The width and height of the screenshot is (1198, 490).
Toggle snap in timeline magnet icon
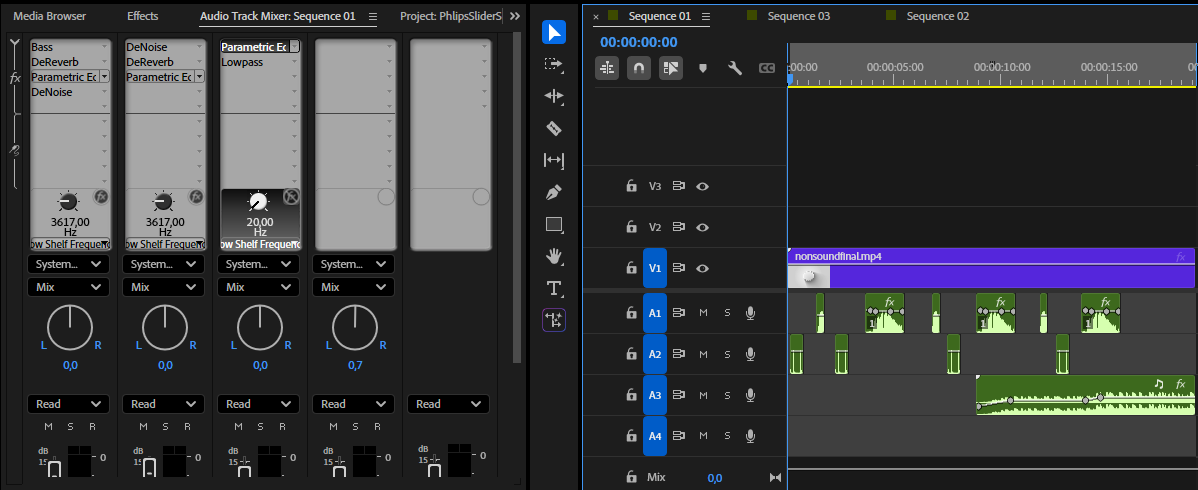coord(638,68)
